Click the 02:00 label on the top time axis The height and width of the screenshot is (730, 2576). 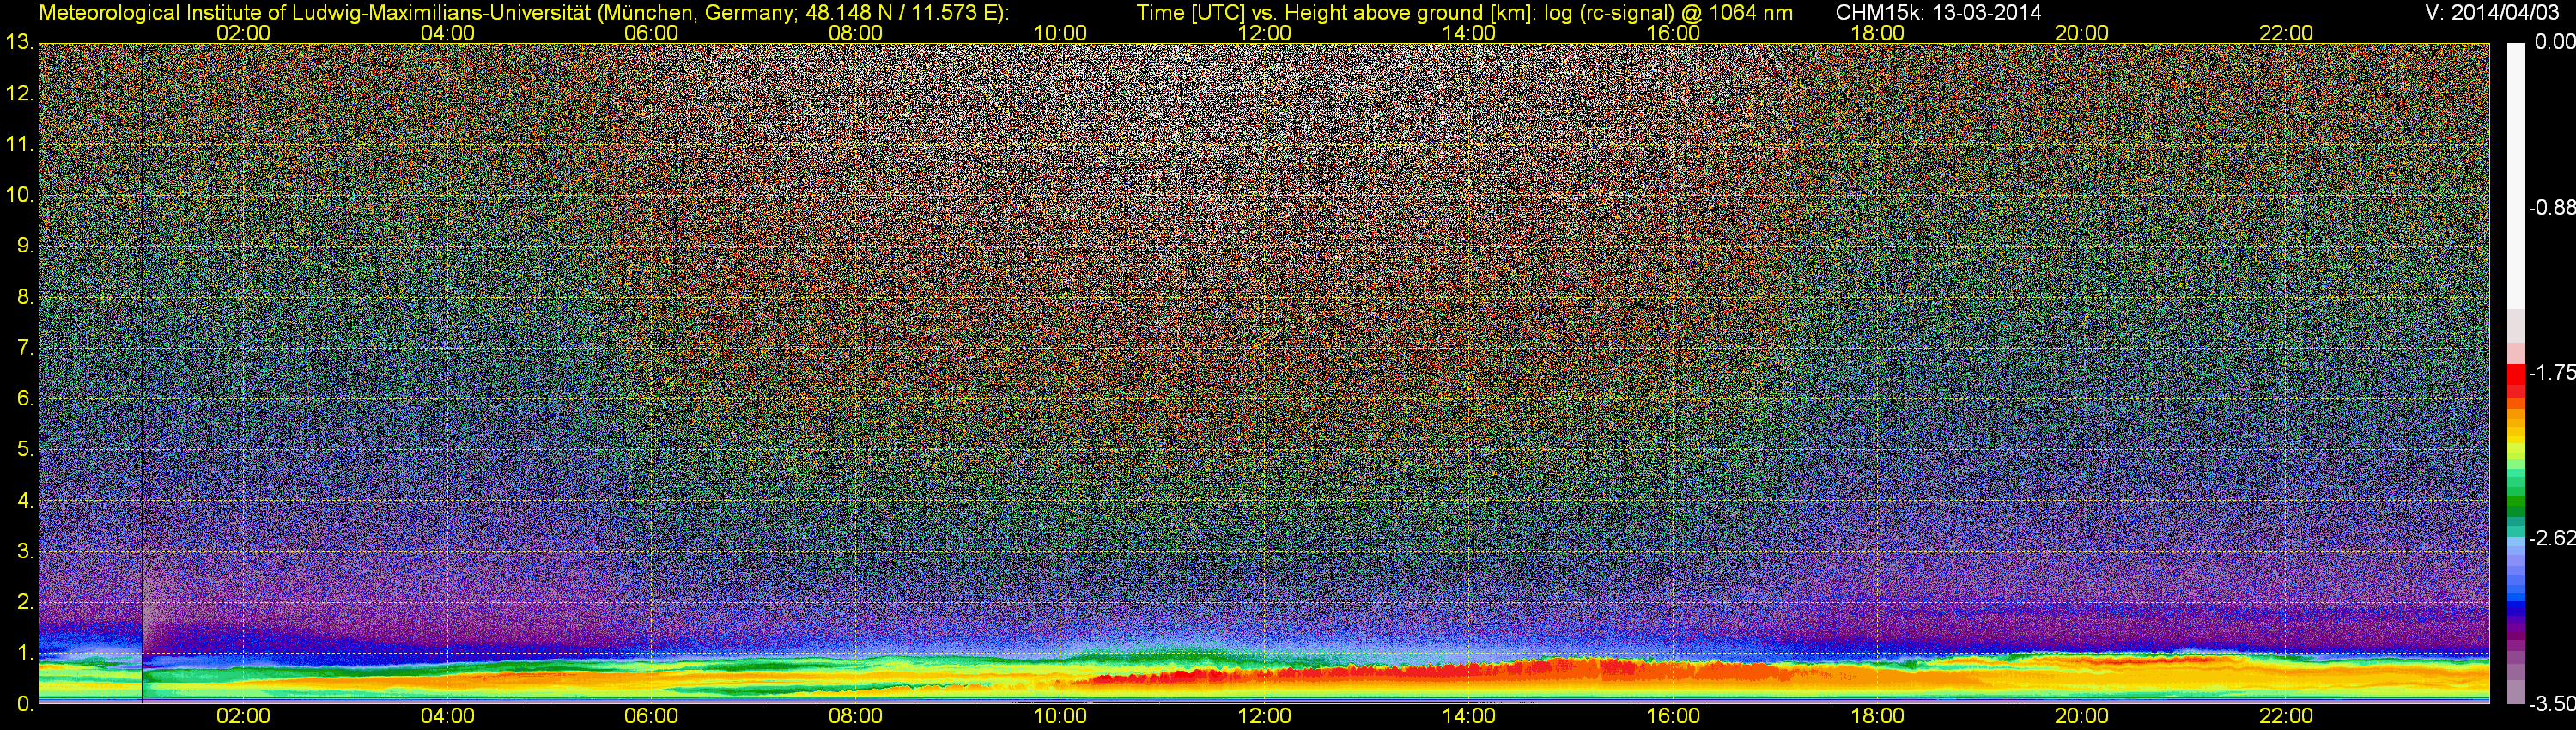243,33
